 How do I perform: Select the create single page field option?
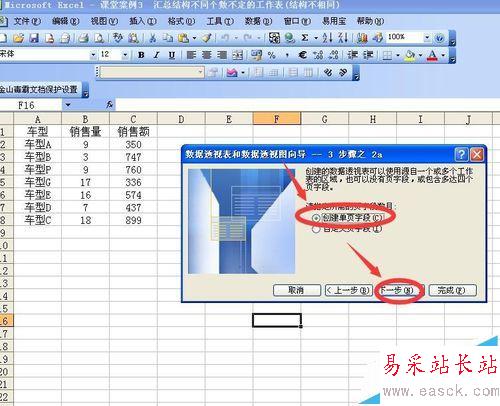[348, 218]
